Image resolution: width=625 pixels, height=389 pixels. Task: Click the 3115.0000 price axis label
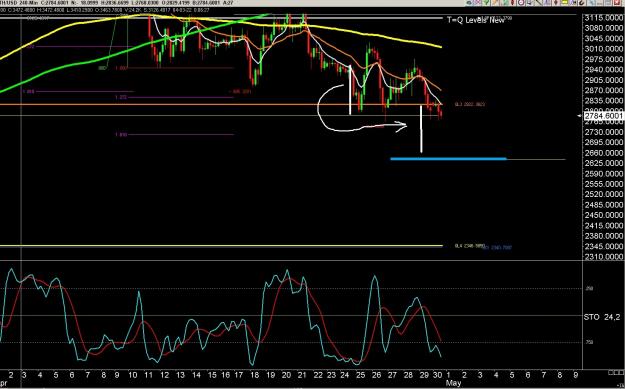(x=603, y=18)
